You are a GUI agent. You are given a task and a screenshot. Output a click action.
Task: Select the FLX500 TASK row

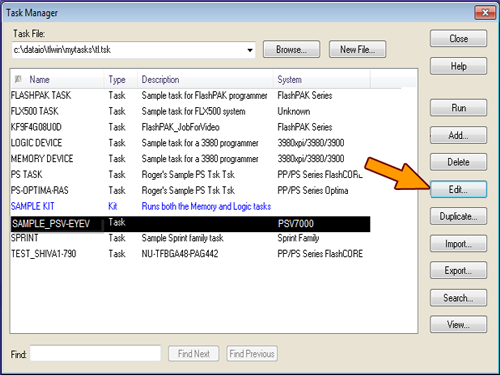(x=190, y=111)
